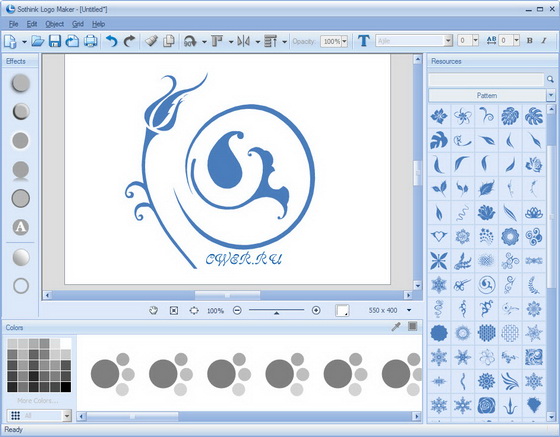
Task: Open the color filter All dropdown
Action: (67, 416)
